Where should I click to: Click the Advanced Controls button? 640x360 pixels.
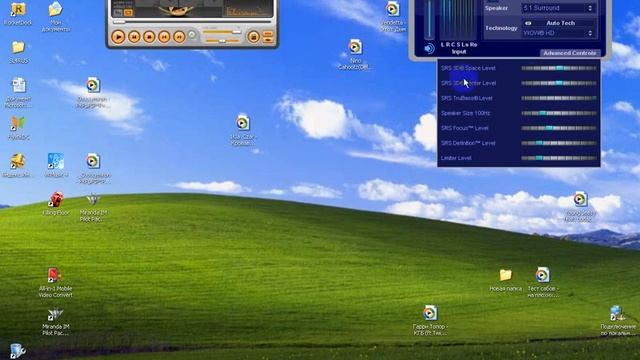tap(569, 53)
